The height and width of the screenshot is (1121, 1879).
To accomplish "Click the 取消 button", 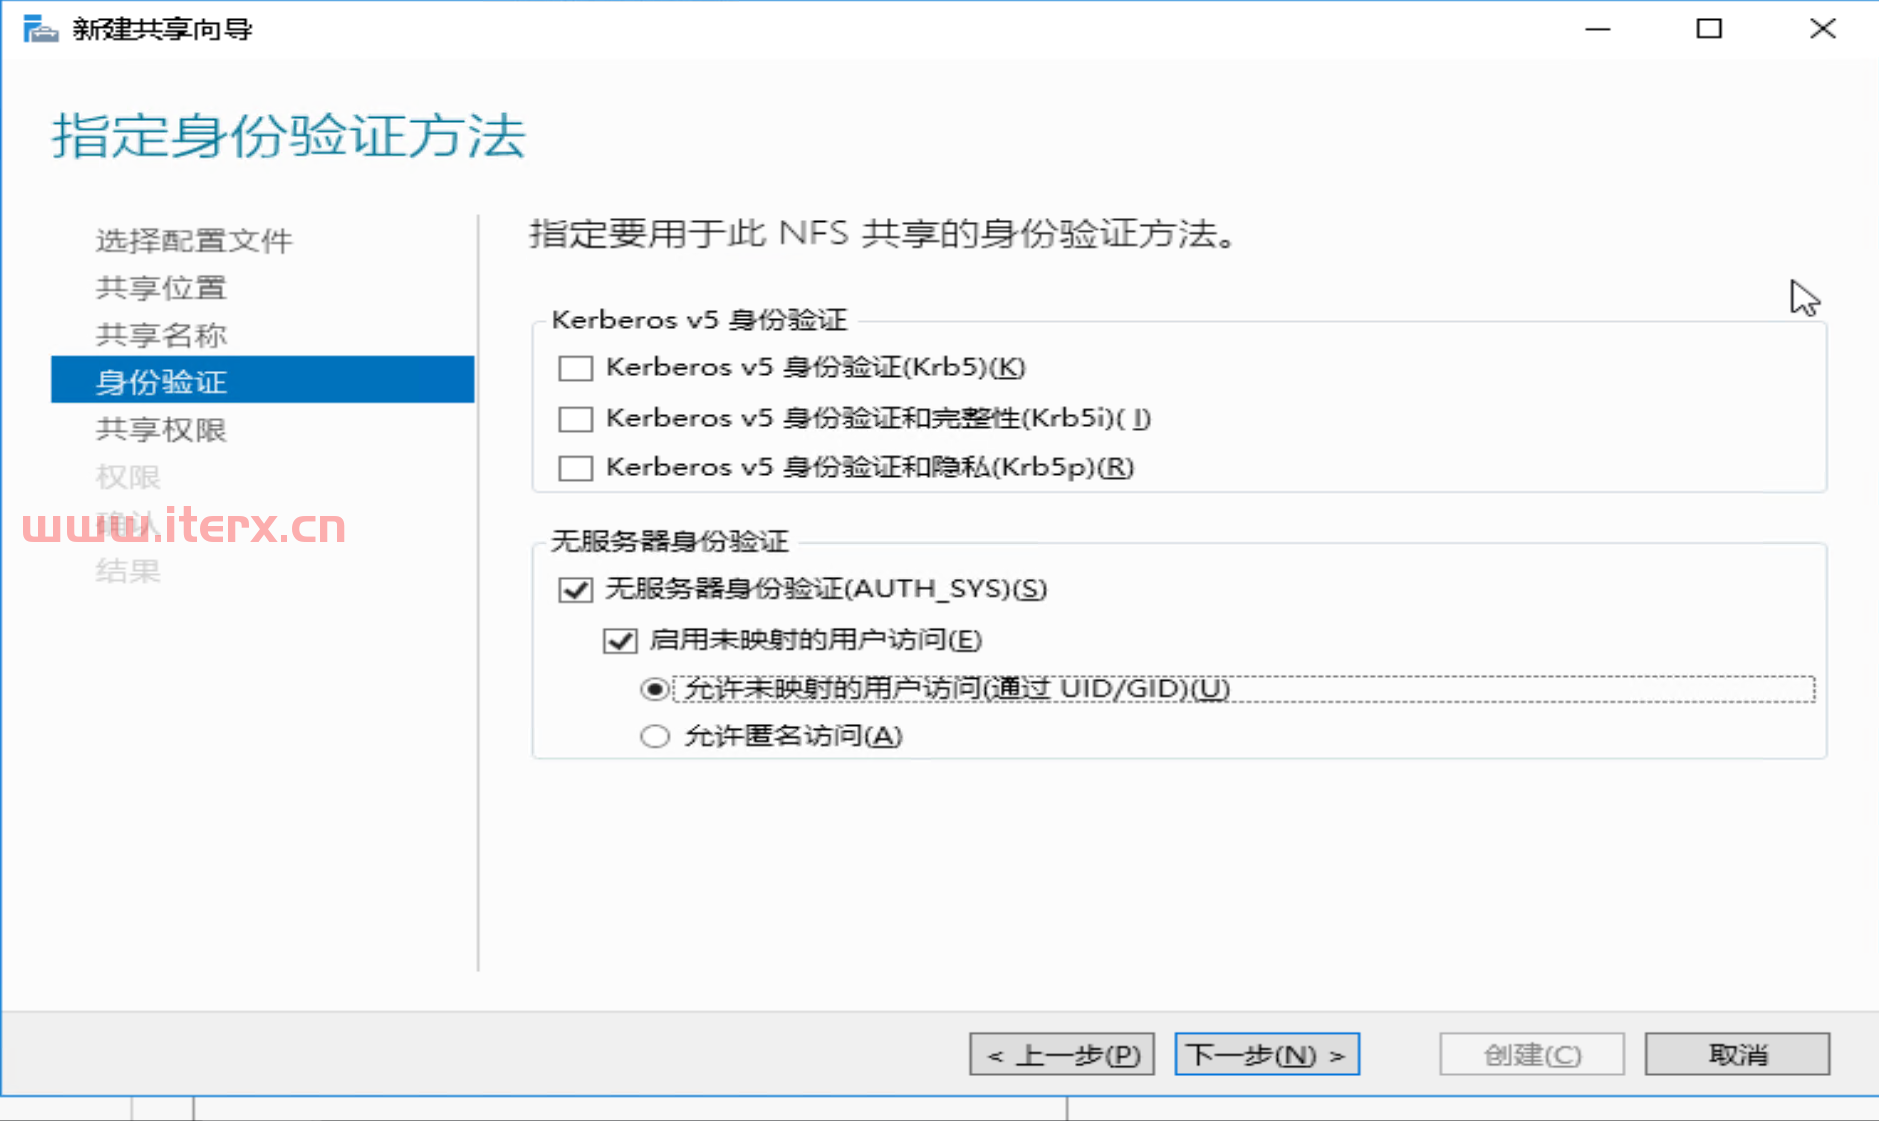I will 1737,1054.
